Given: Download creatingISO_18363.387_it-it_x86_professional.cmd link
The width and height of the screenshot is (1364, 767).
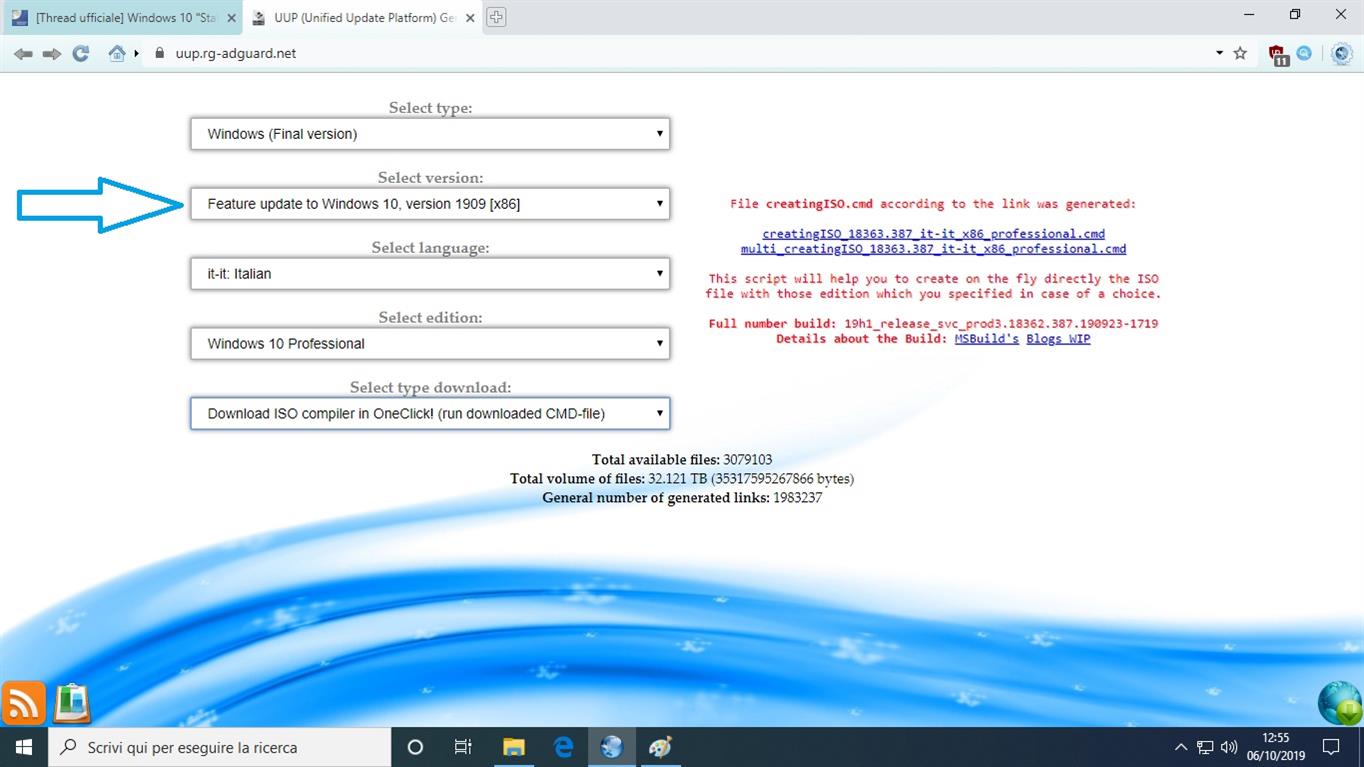Looking at the screenshot, I should pos(933,234).
